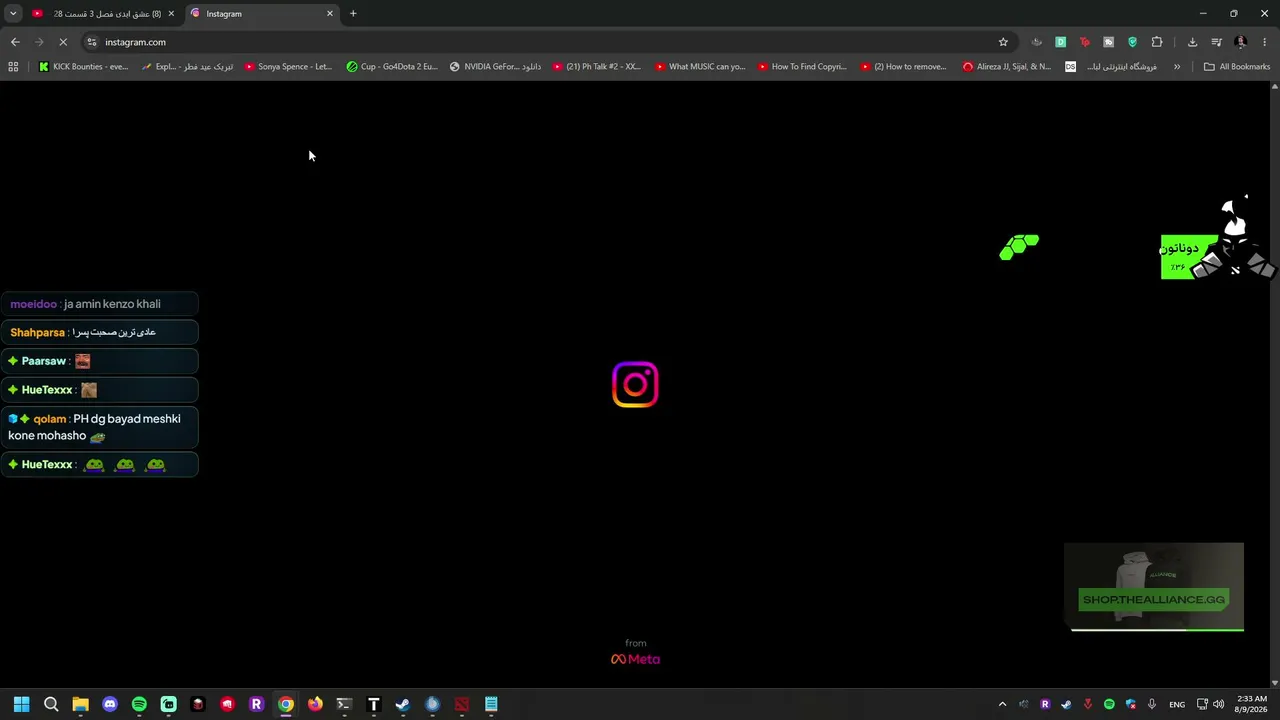Open the bookmarks bar apps grid
This screenshot has height=720, width=1280.
coord(13,67)
